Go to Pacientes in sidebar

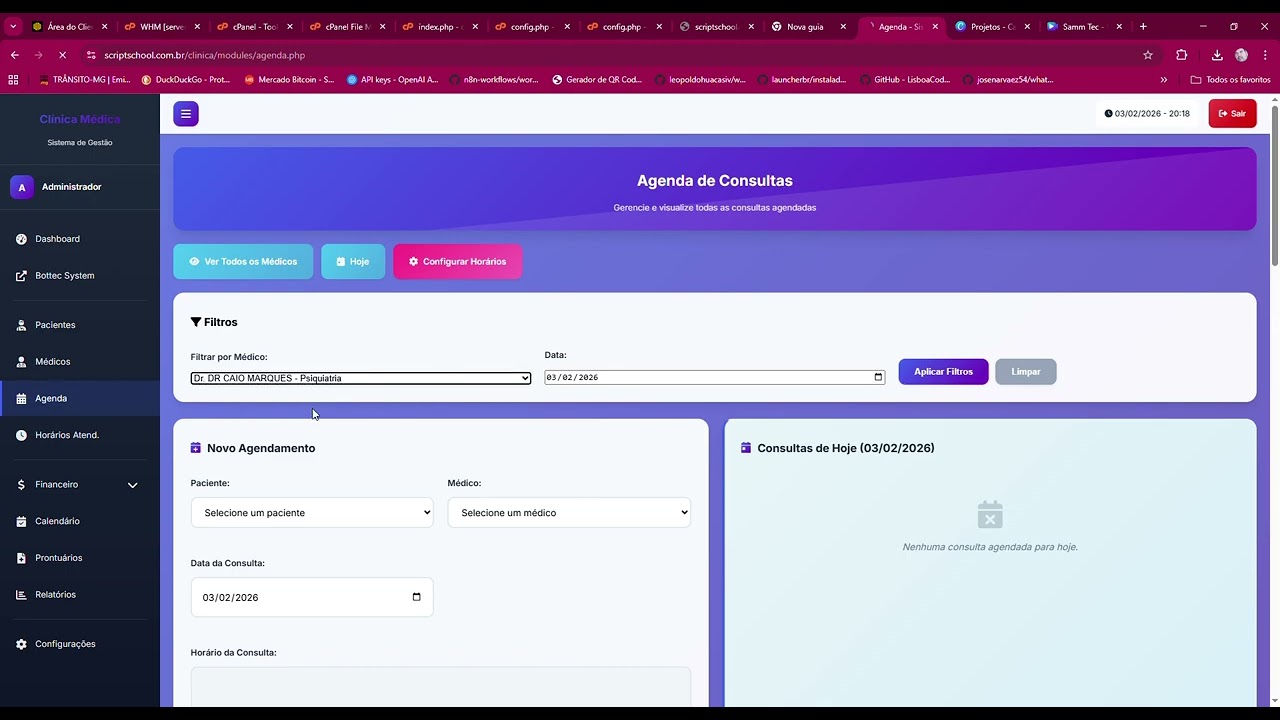coord(80,325)
